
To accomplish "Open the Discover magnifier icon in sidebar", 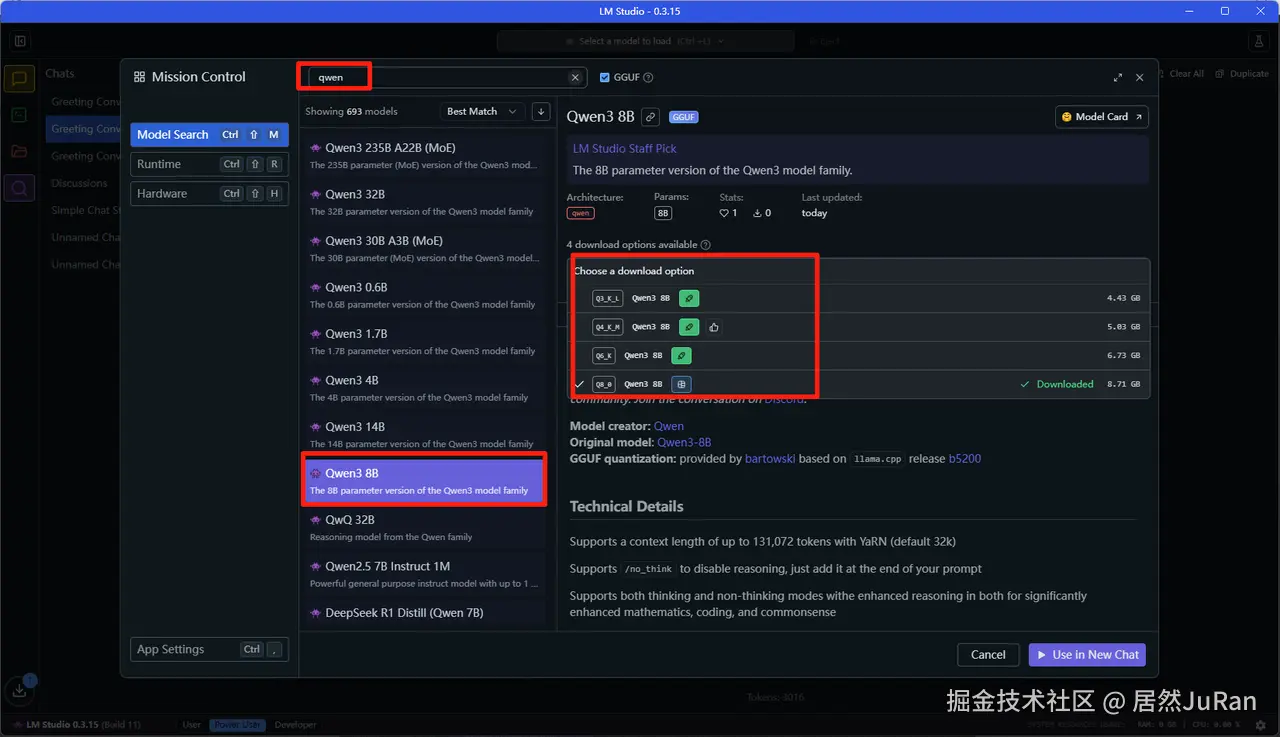I will pyautogui.click(x=19, y=187).
